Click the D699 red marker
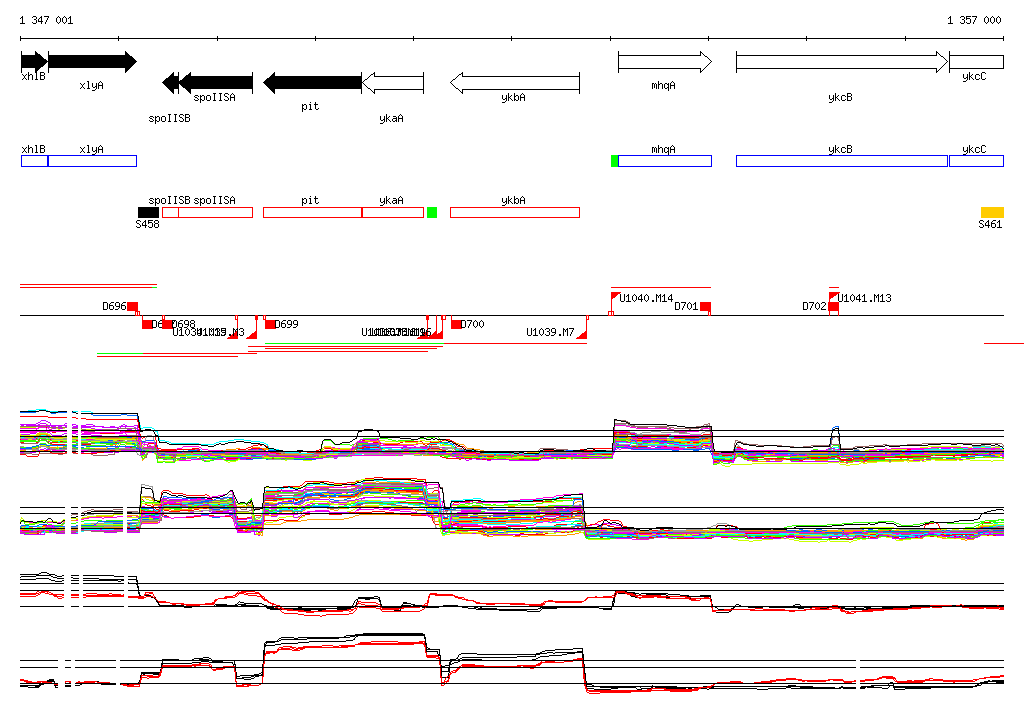Image resolution: width=1024 pixels, height=714 pixels. (270, 324)
